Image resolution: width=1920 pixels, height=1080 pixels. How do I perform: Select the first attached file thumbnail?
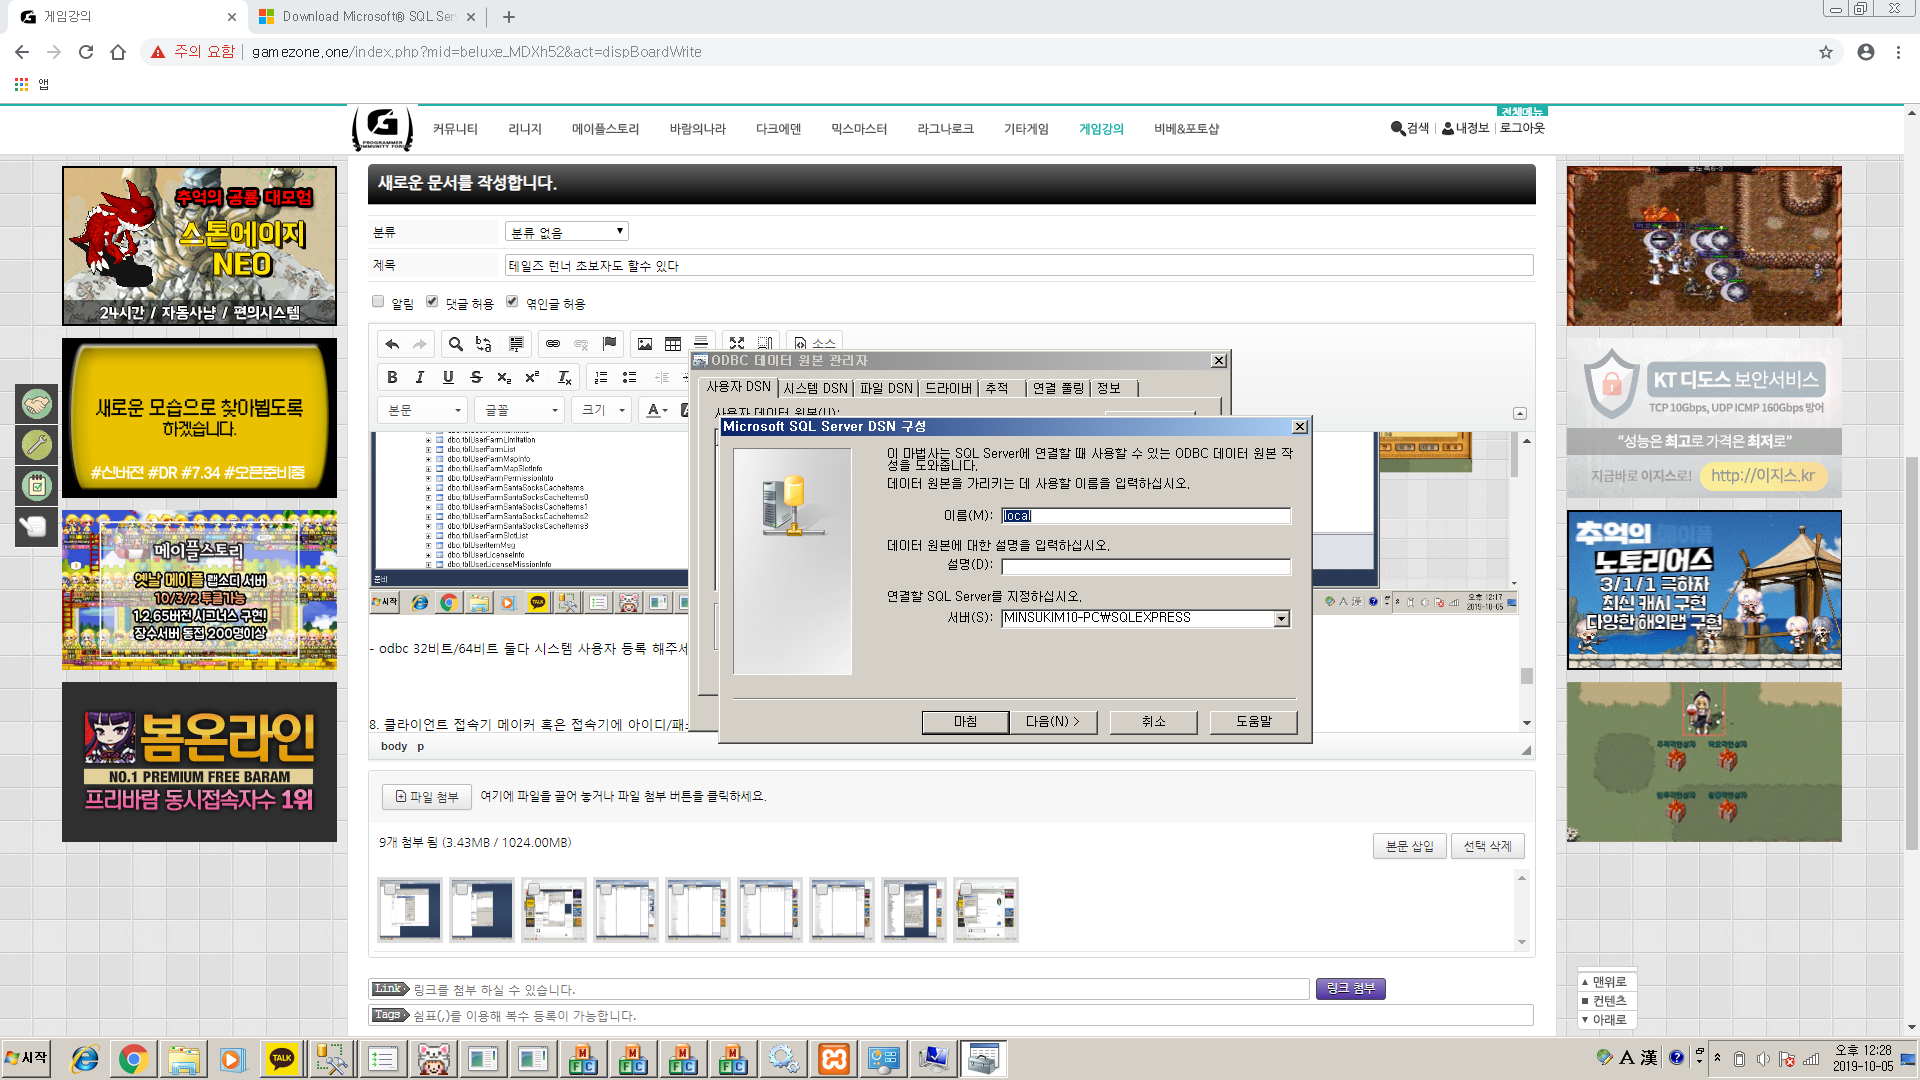410,910
